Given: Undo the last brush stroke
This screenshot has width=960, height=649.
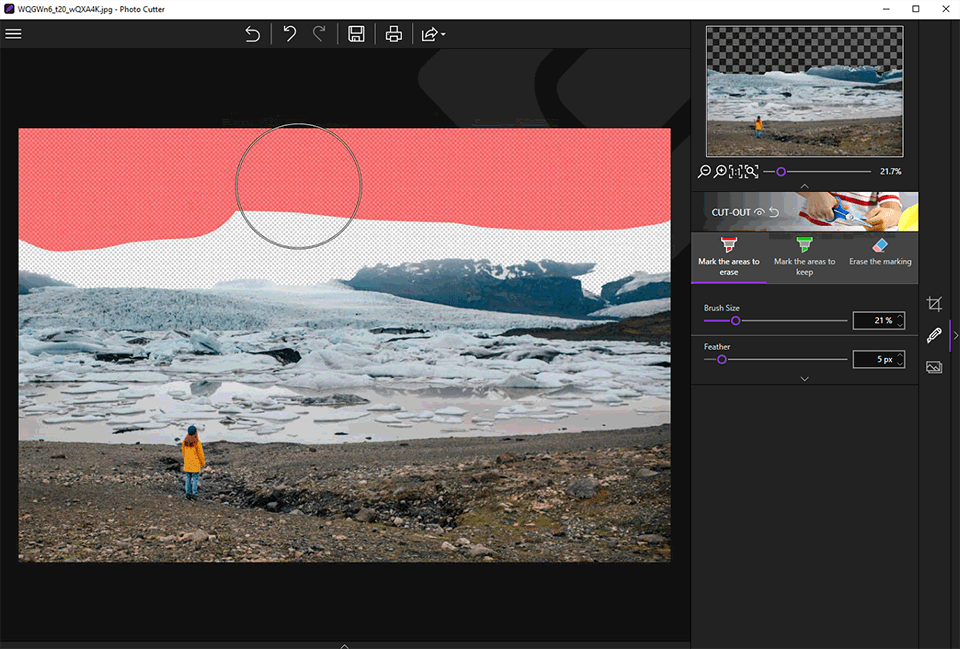Looking at the screenshot, I should (290, 34).
